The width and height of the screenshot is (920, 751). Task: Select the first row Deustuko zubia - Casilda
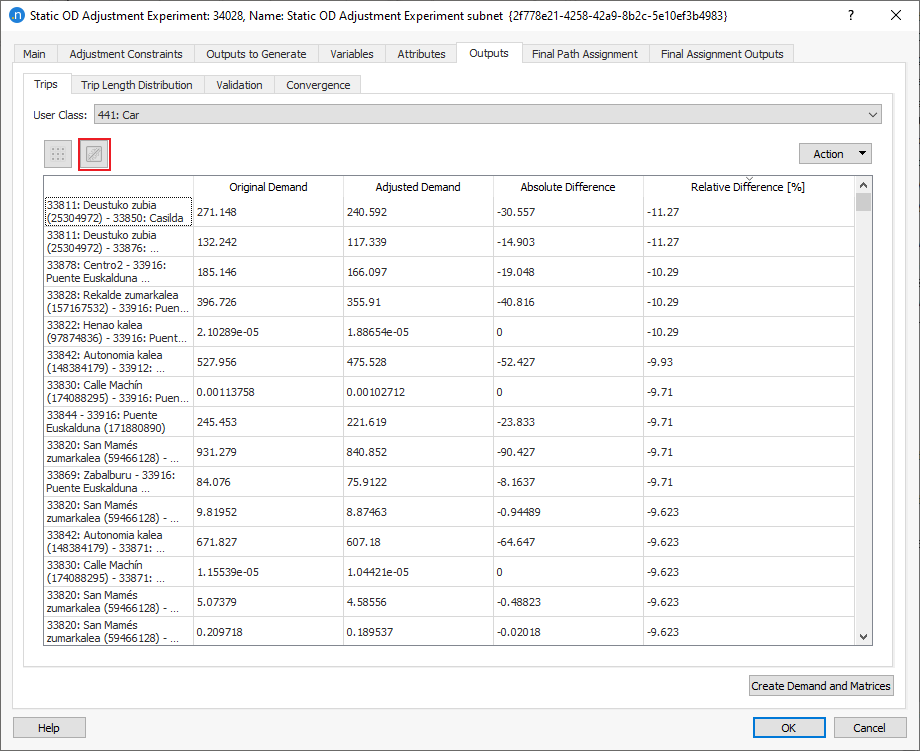118,211
